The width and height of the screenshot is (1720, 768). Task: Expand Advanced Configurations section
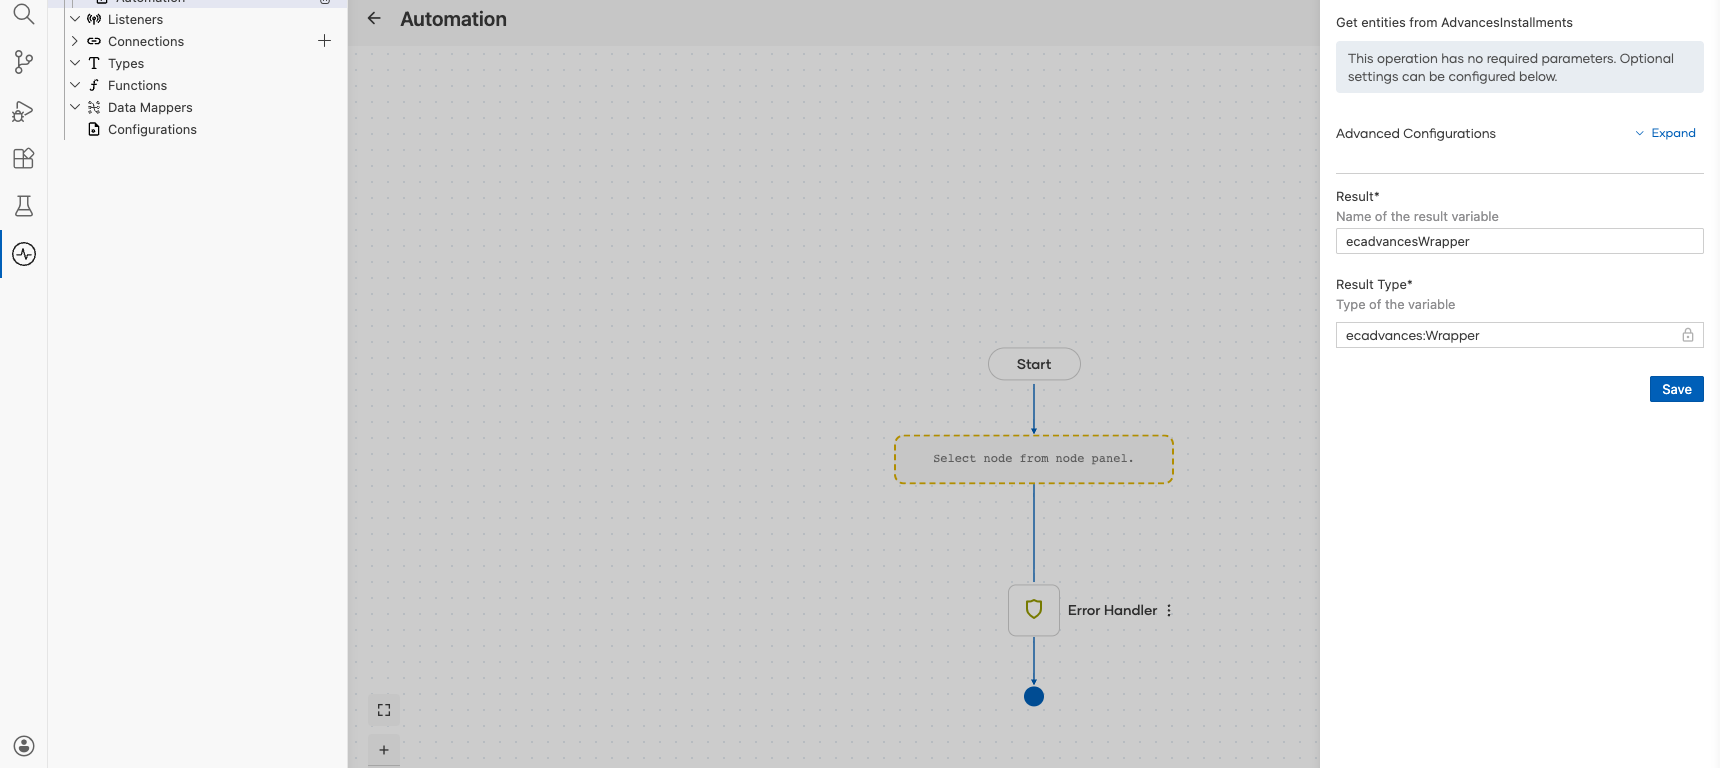coord(1666,133)
